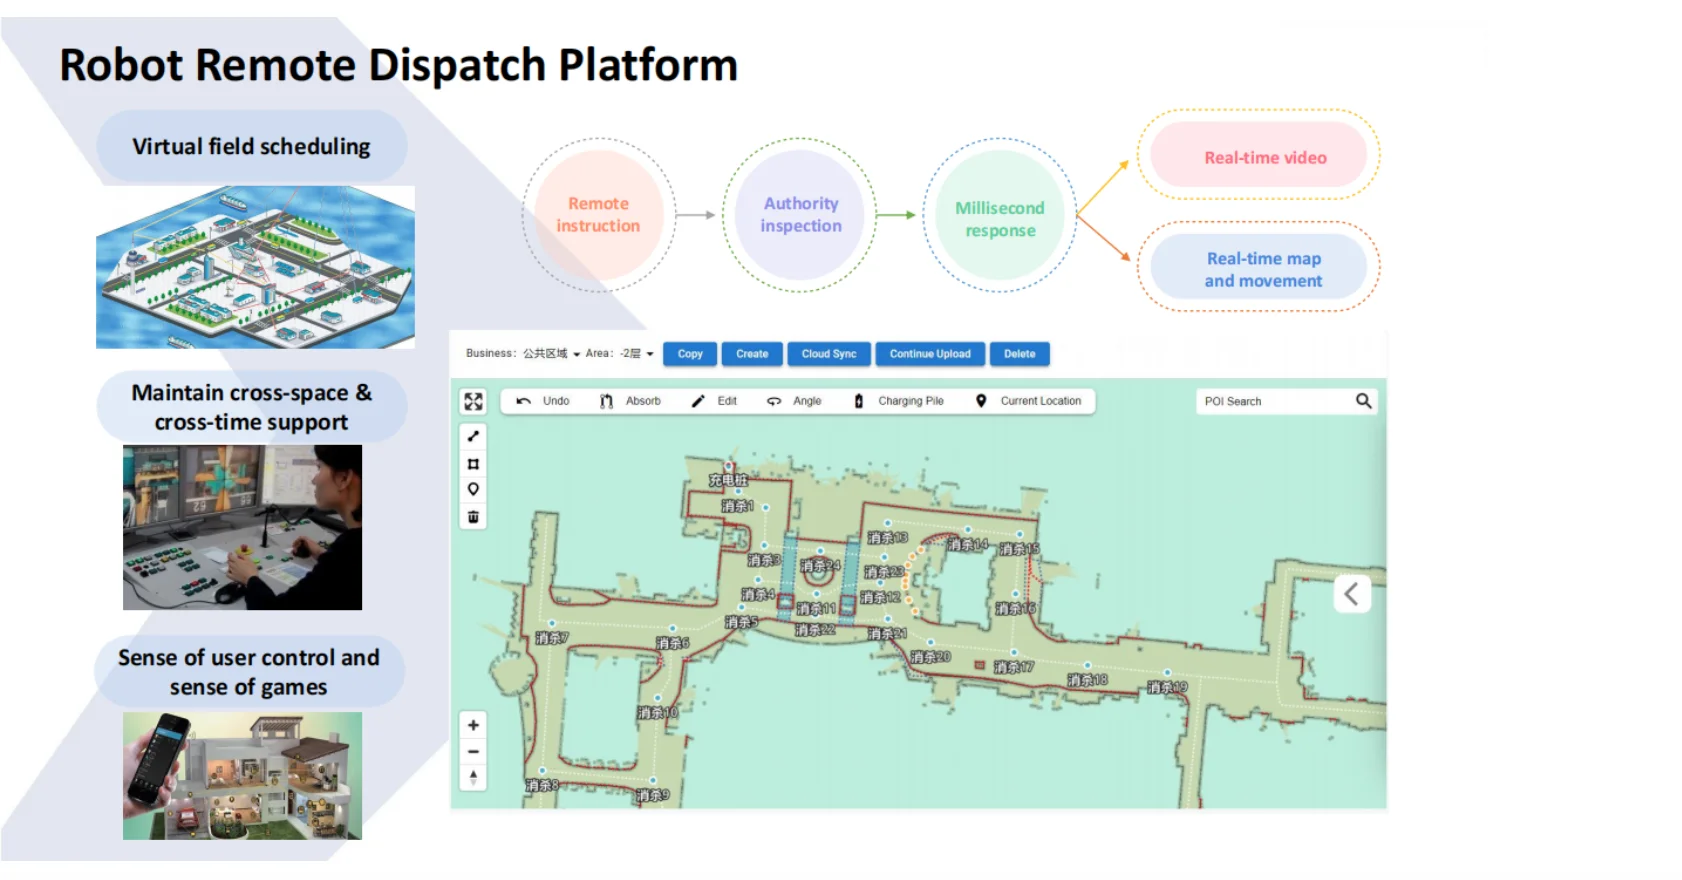
Task: Click the smart home phone image
Action: tap(242, 776)
